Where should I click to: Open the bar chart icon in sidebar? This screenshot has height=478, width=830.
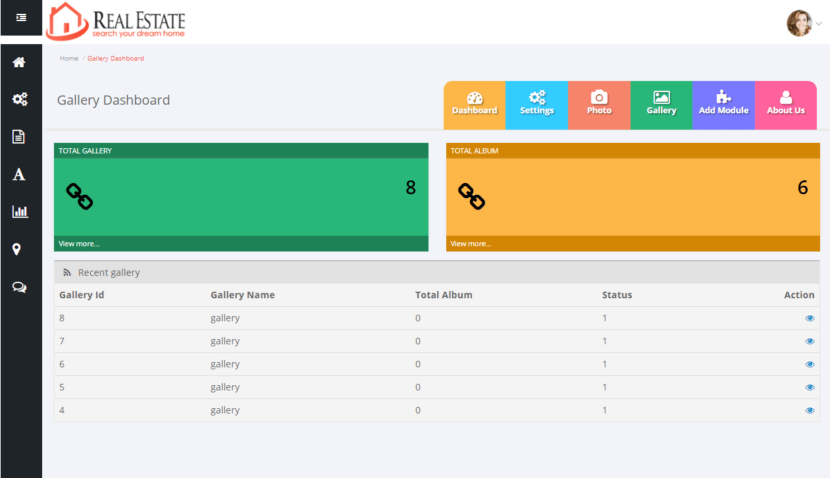coord(20,212)
